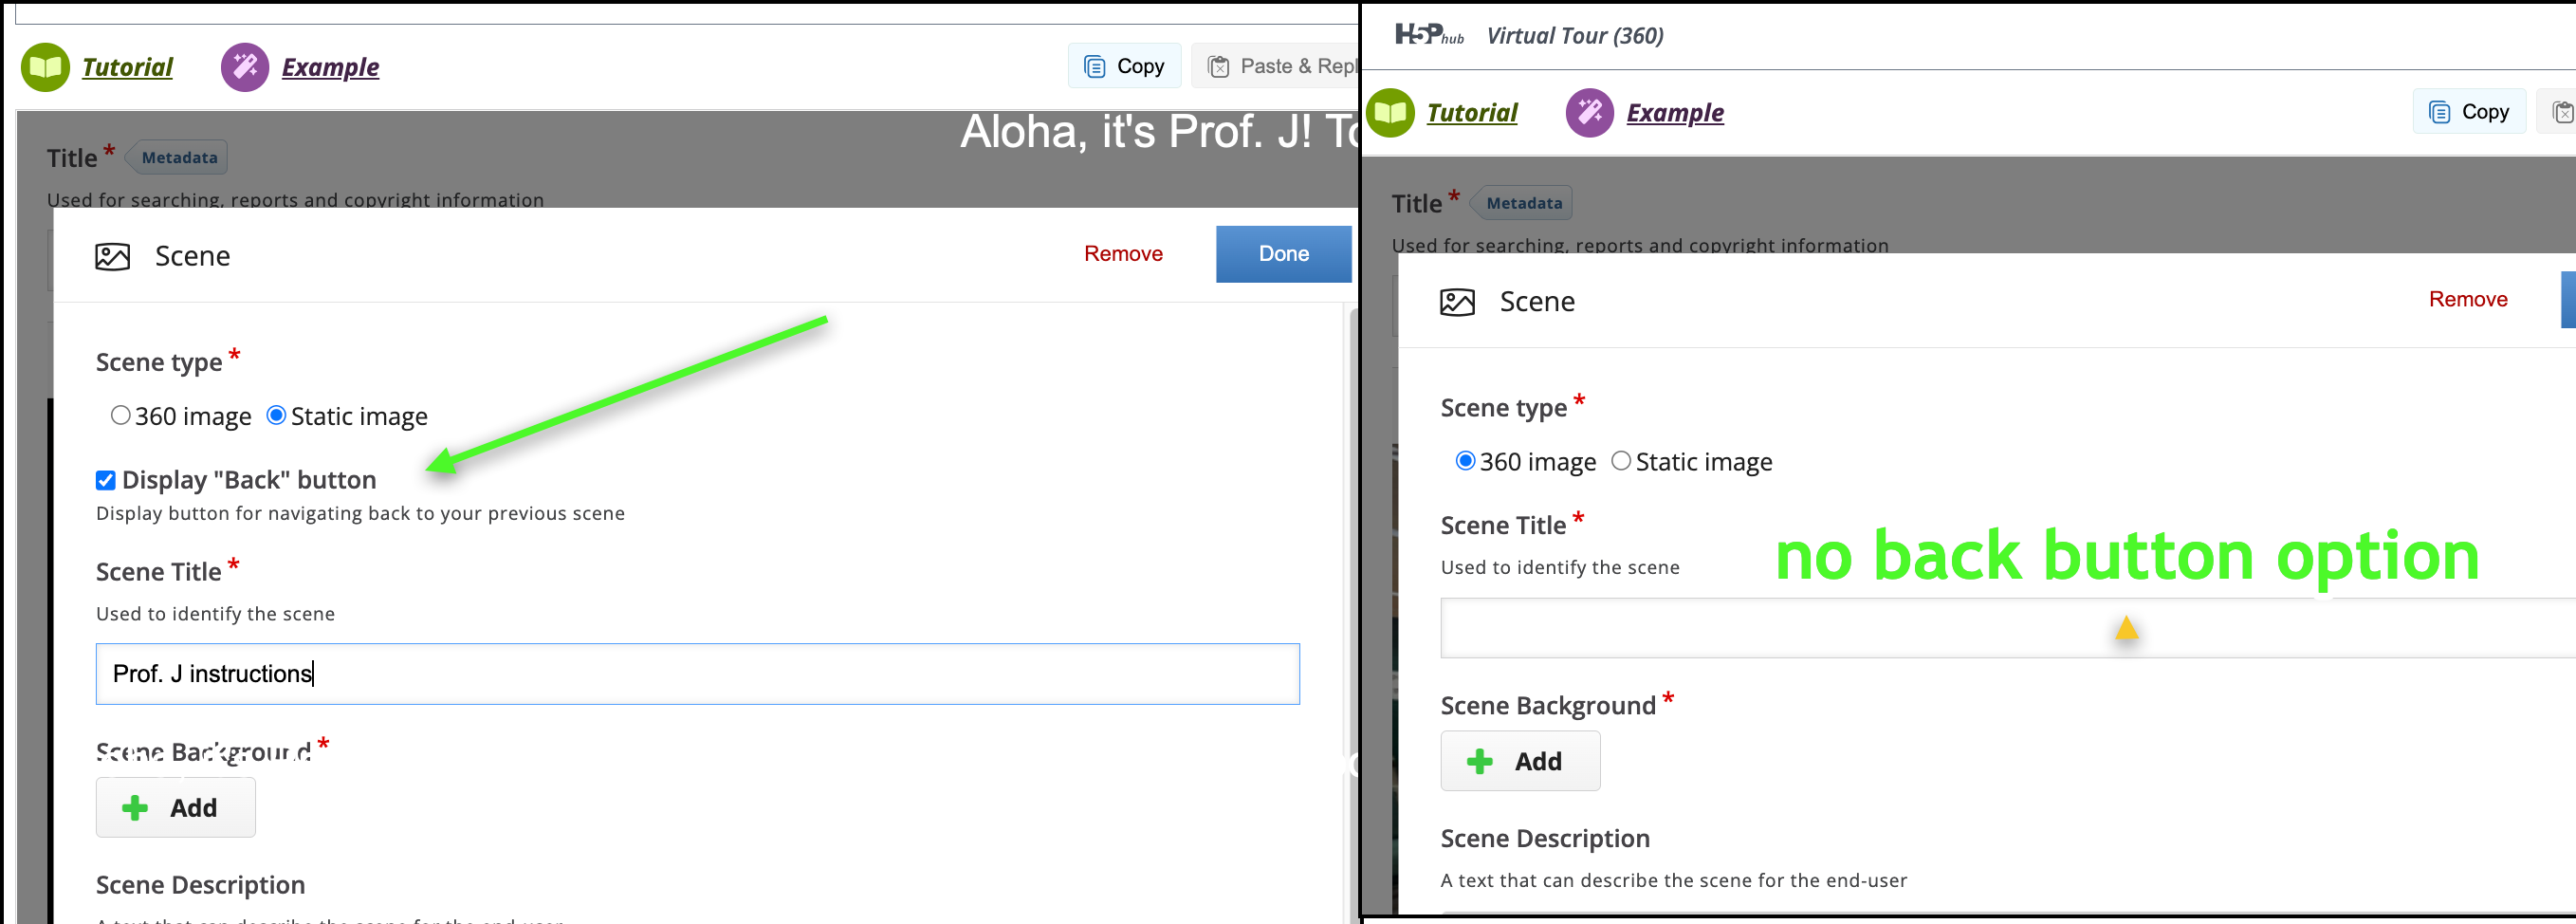Image resolution: width=2576 pixels, height=924 pixels.
Task: Click the green Tutorial book icon in left window
Action: point(45,67)
